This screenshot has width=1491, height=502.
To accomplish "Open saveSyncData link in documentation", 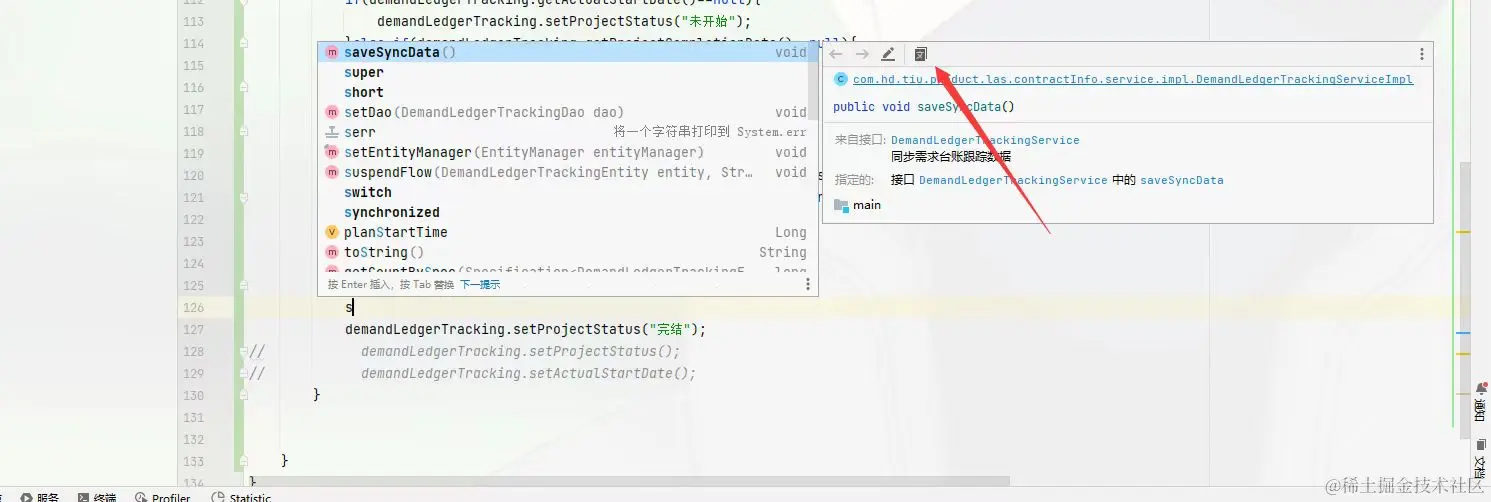I will point(1182,180).
